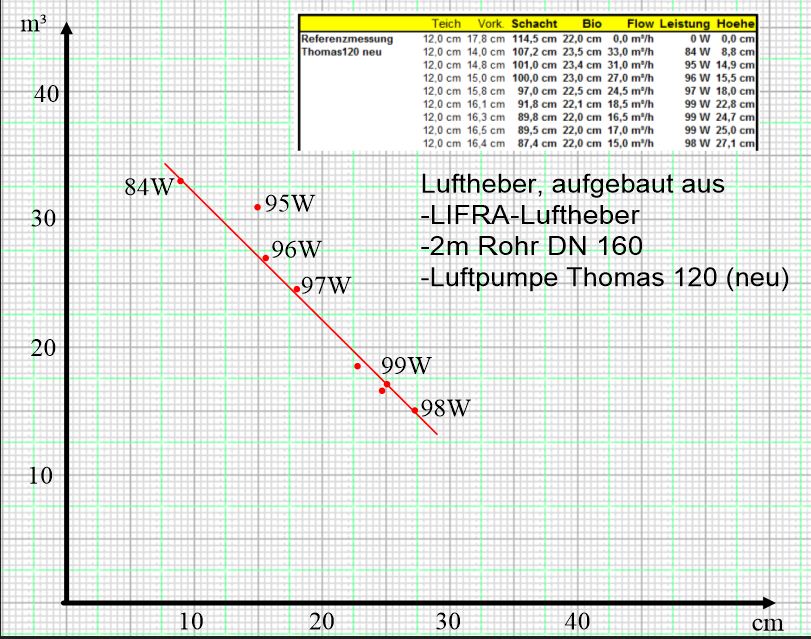This screenshot has height=639, width=811.
Task: Click the red data point labeled 84W
Action: [x=181, y=181]
